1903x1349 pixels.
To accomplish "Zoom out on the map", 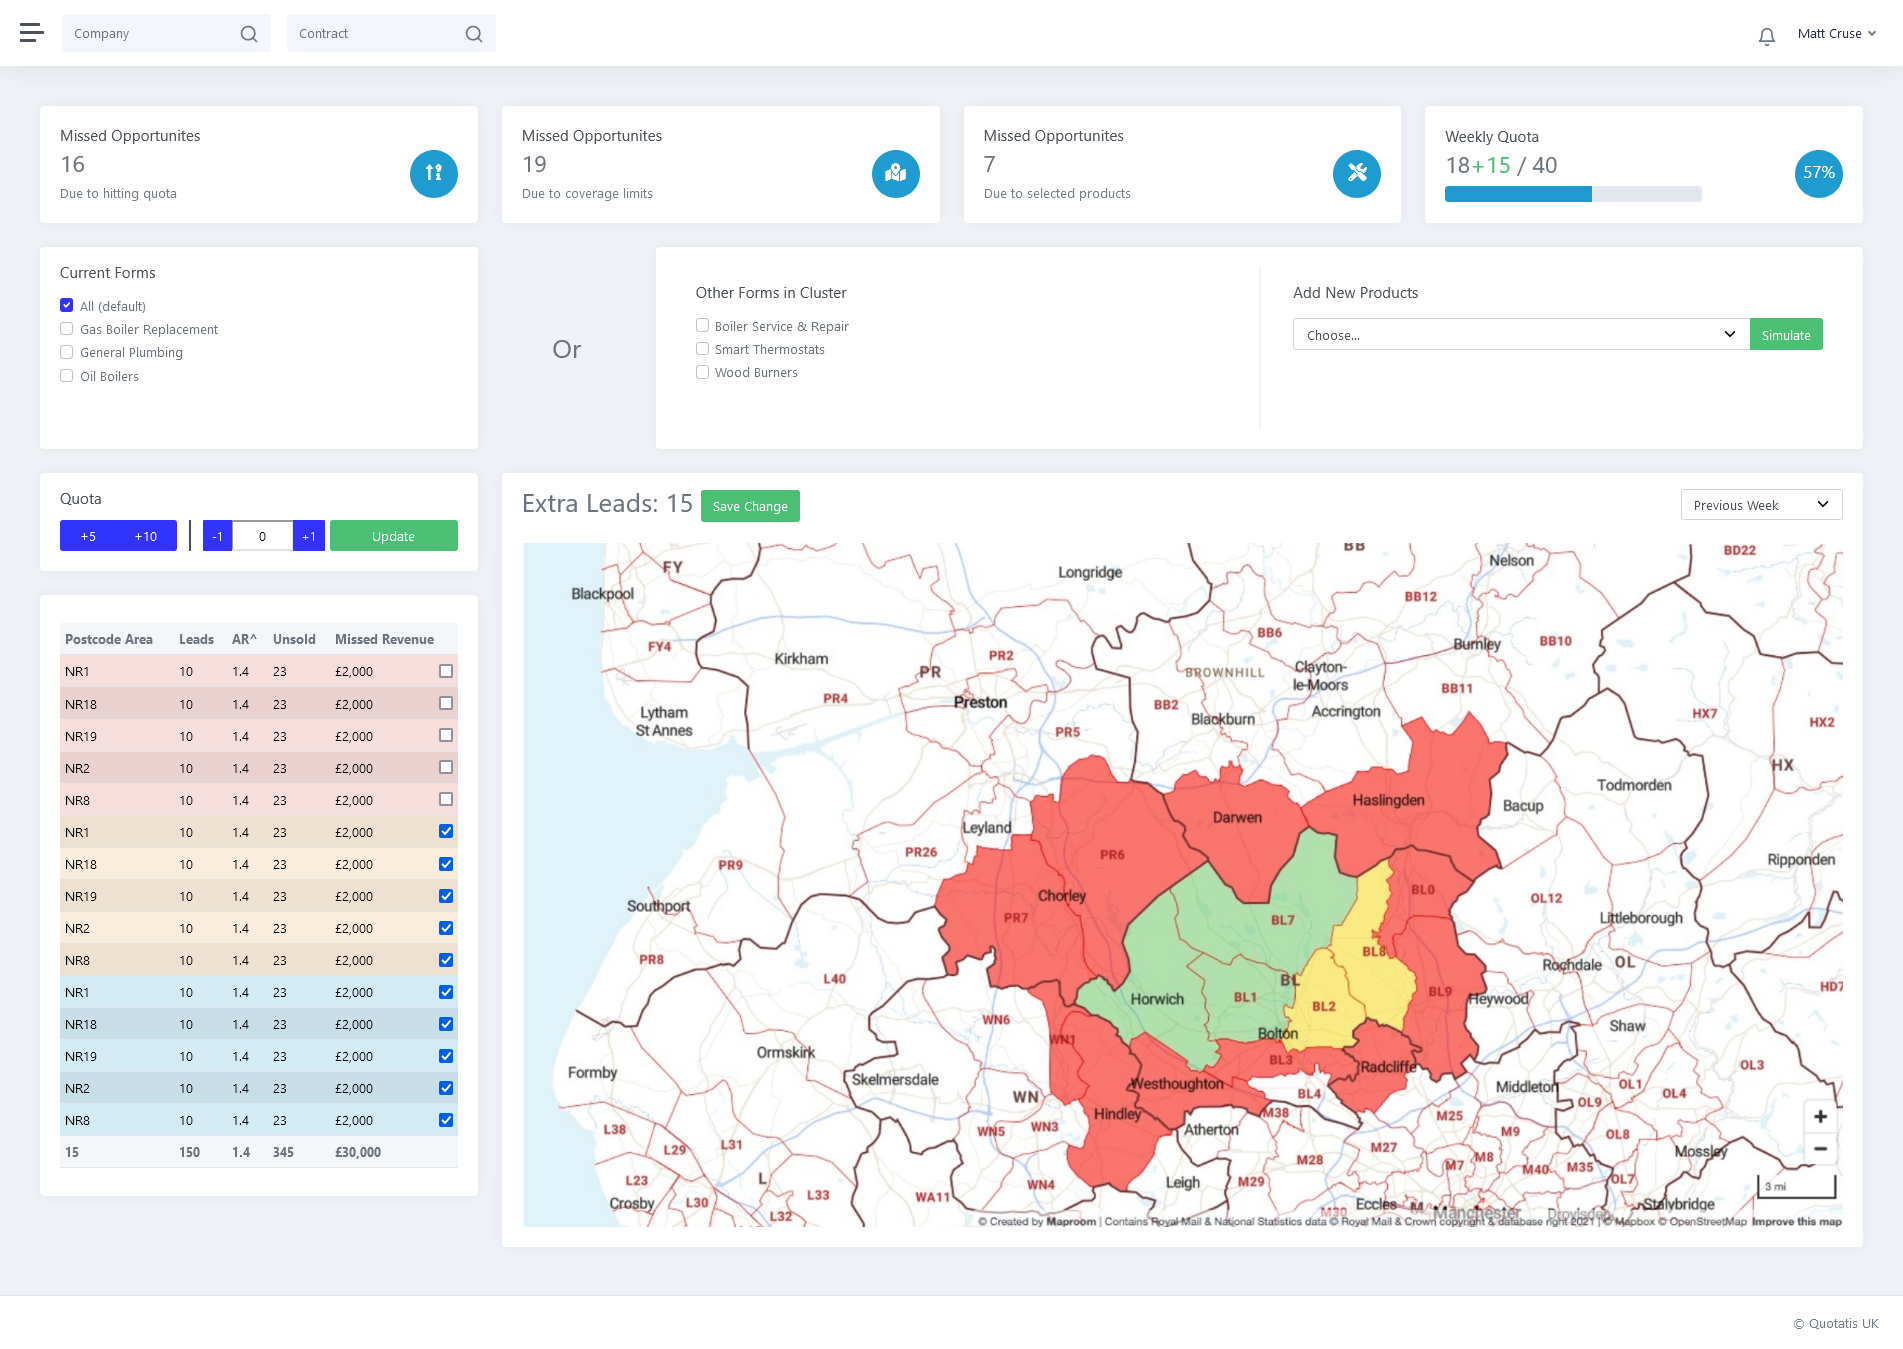I will [x=1820, y=1149].
